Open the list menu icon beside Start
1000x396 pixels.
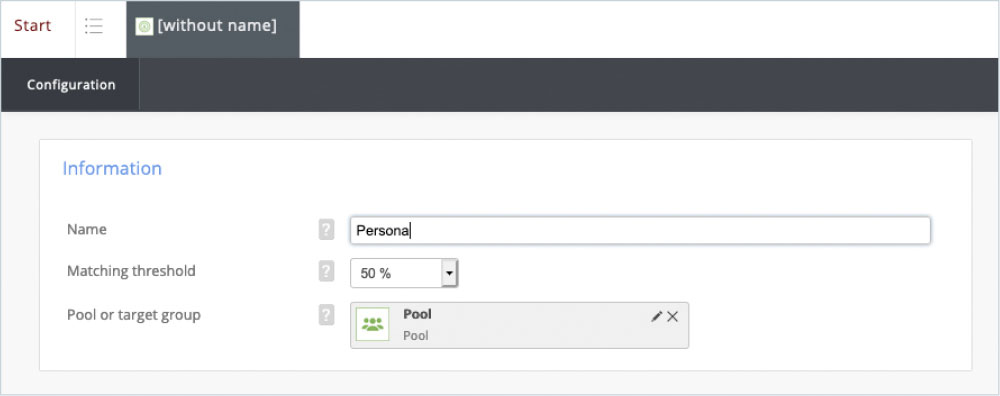tap(94, 26)
